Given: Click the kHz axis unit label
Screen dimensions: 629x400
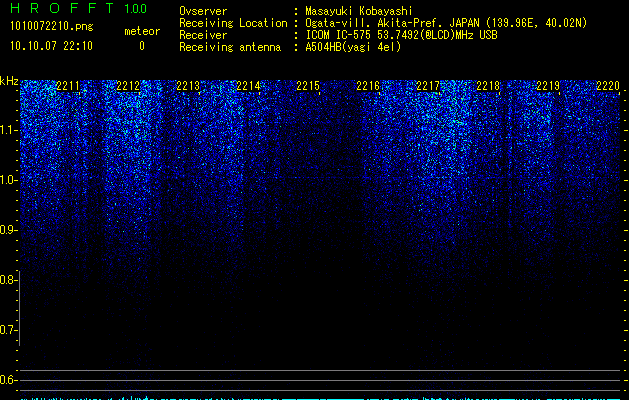Looking at the screenshot, I should [x=9, y=81].
